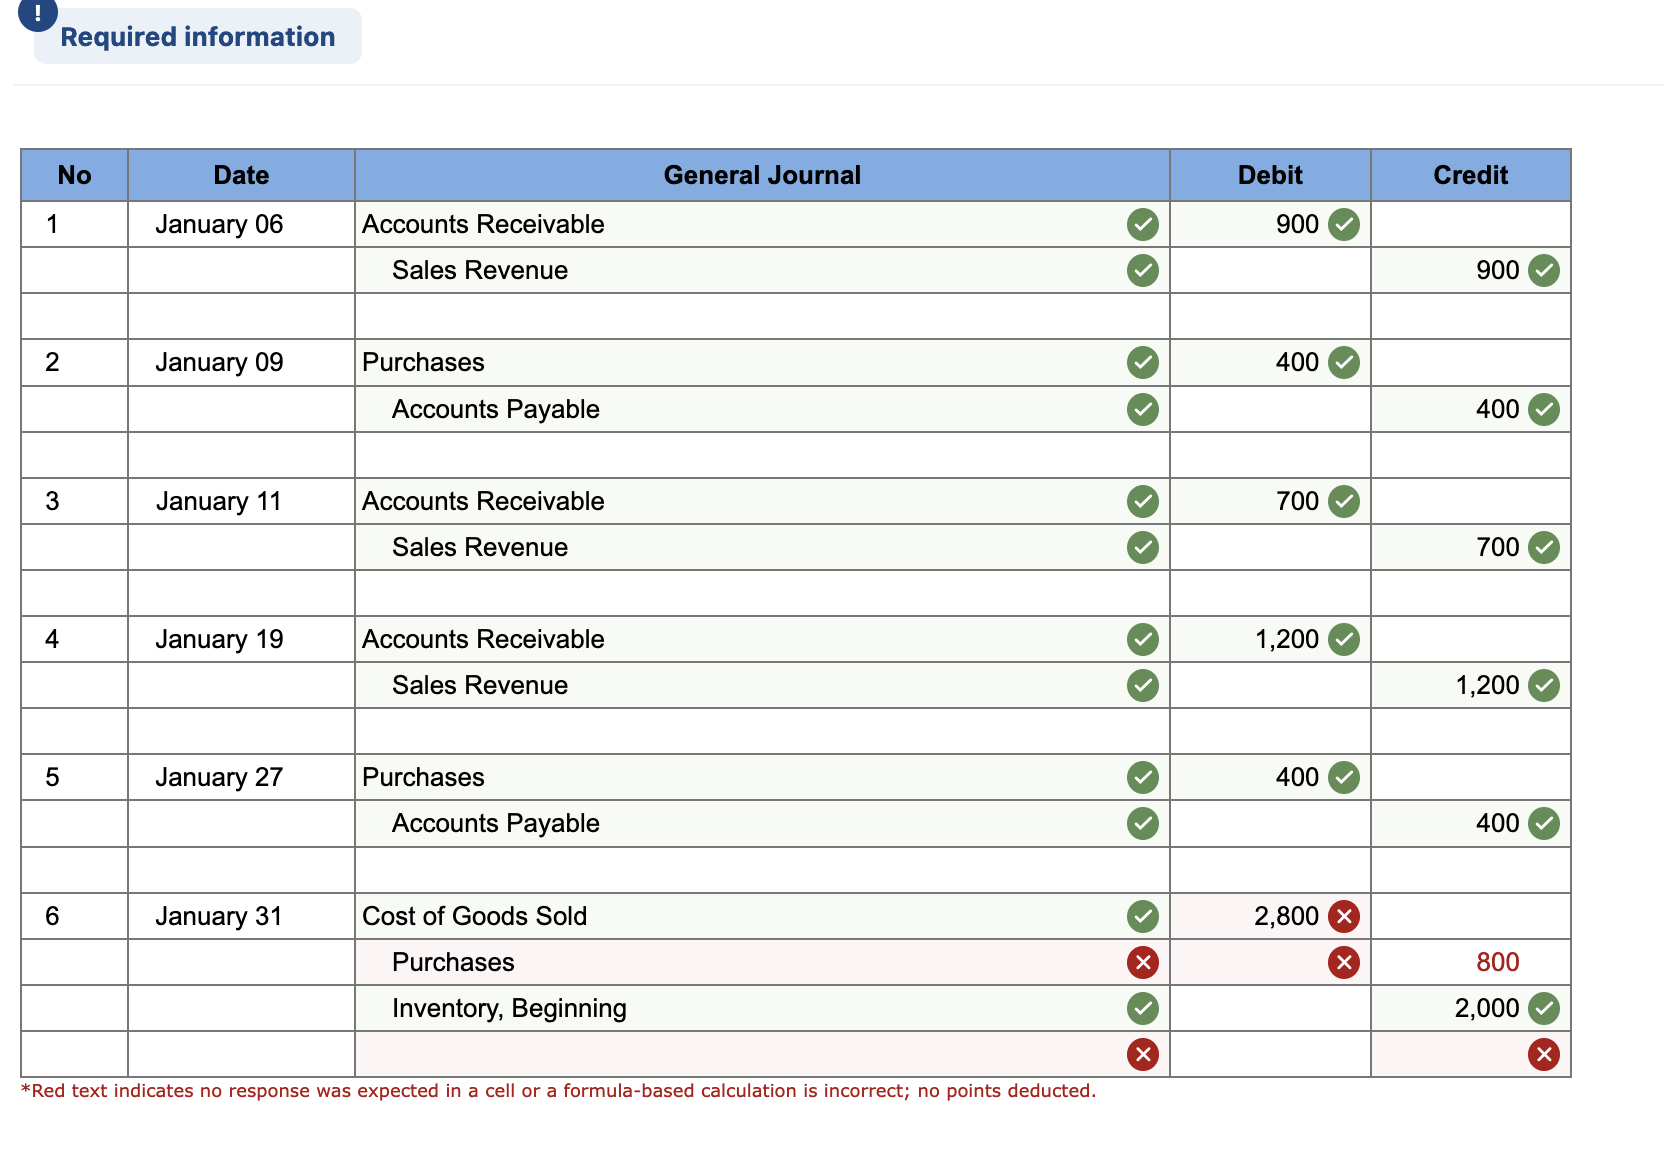Click green check next to debit 700
The height and width of the screenshot is (1166, 1664).
(x=1344, y=501)
